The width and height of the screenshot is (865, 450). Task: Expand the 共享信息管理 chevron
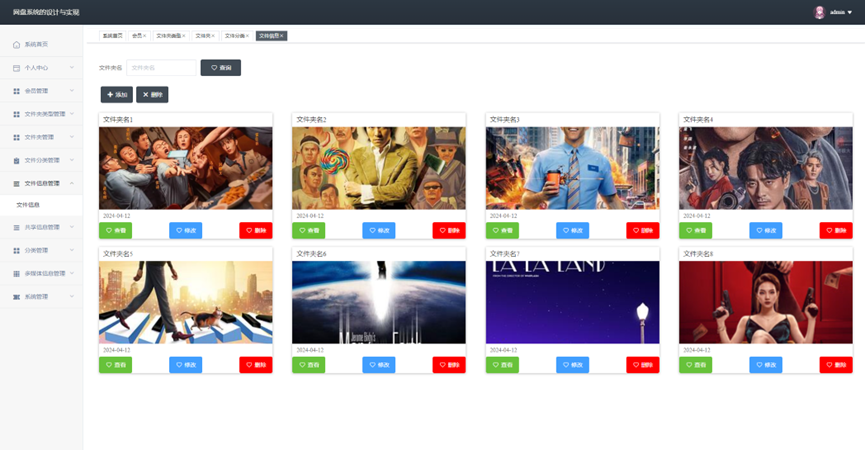[72, 227]
